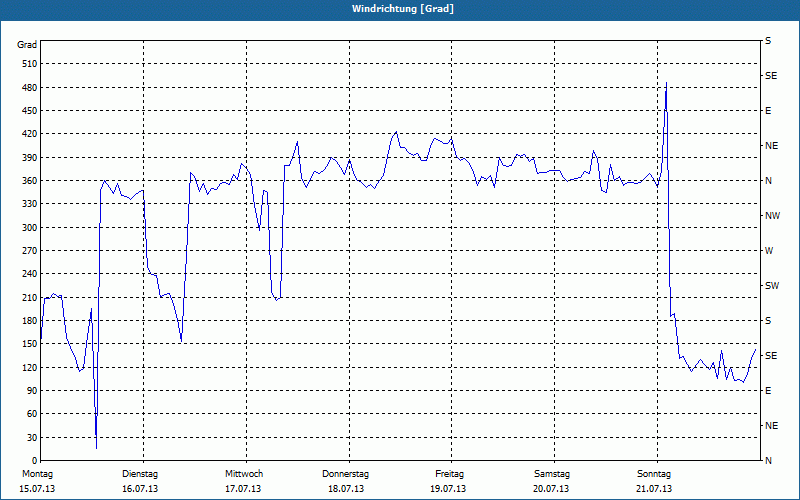
Task: Select the date 20.07.13
Action: [551, 489]
